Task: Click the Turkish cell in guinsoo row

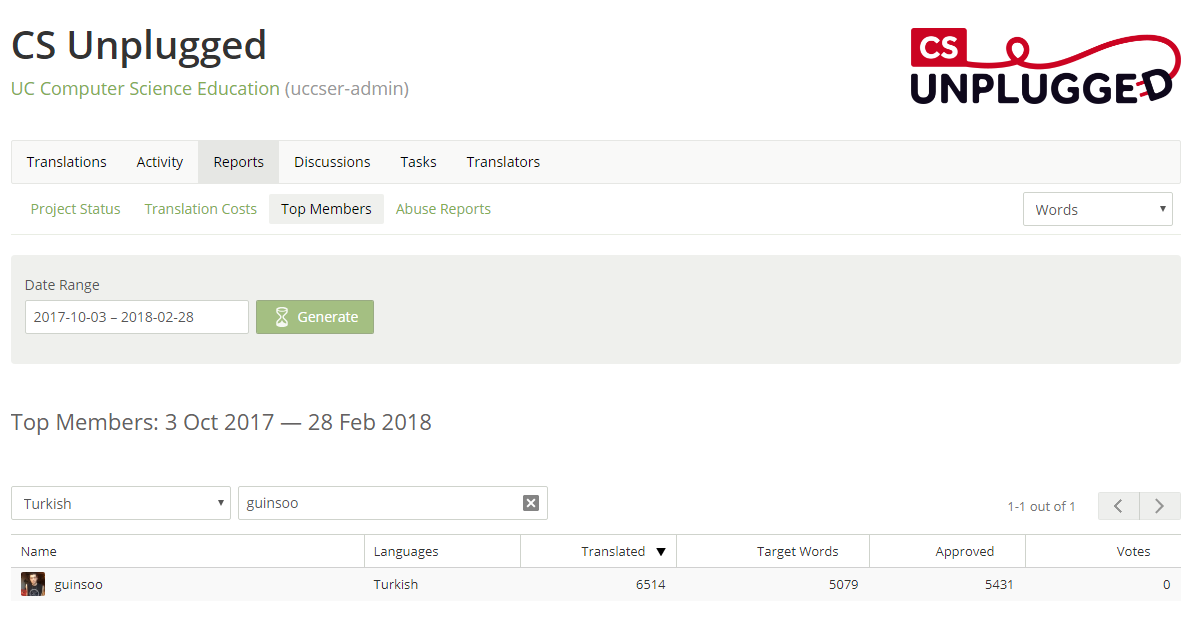Action: click(396, 584)
